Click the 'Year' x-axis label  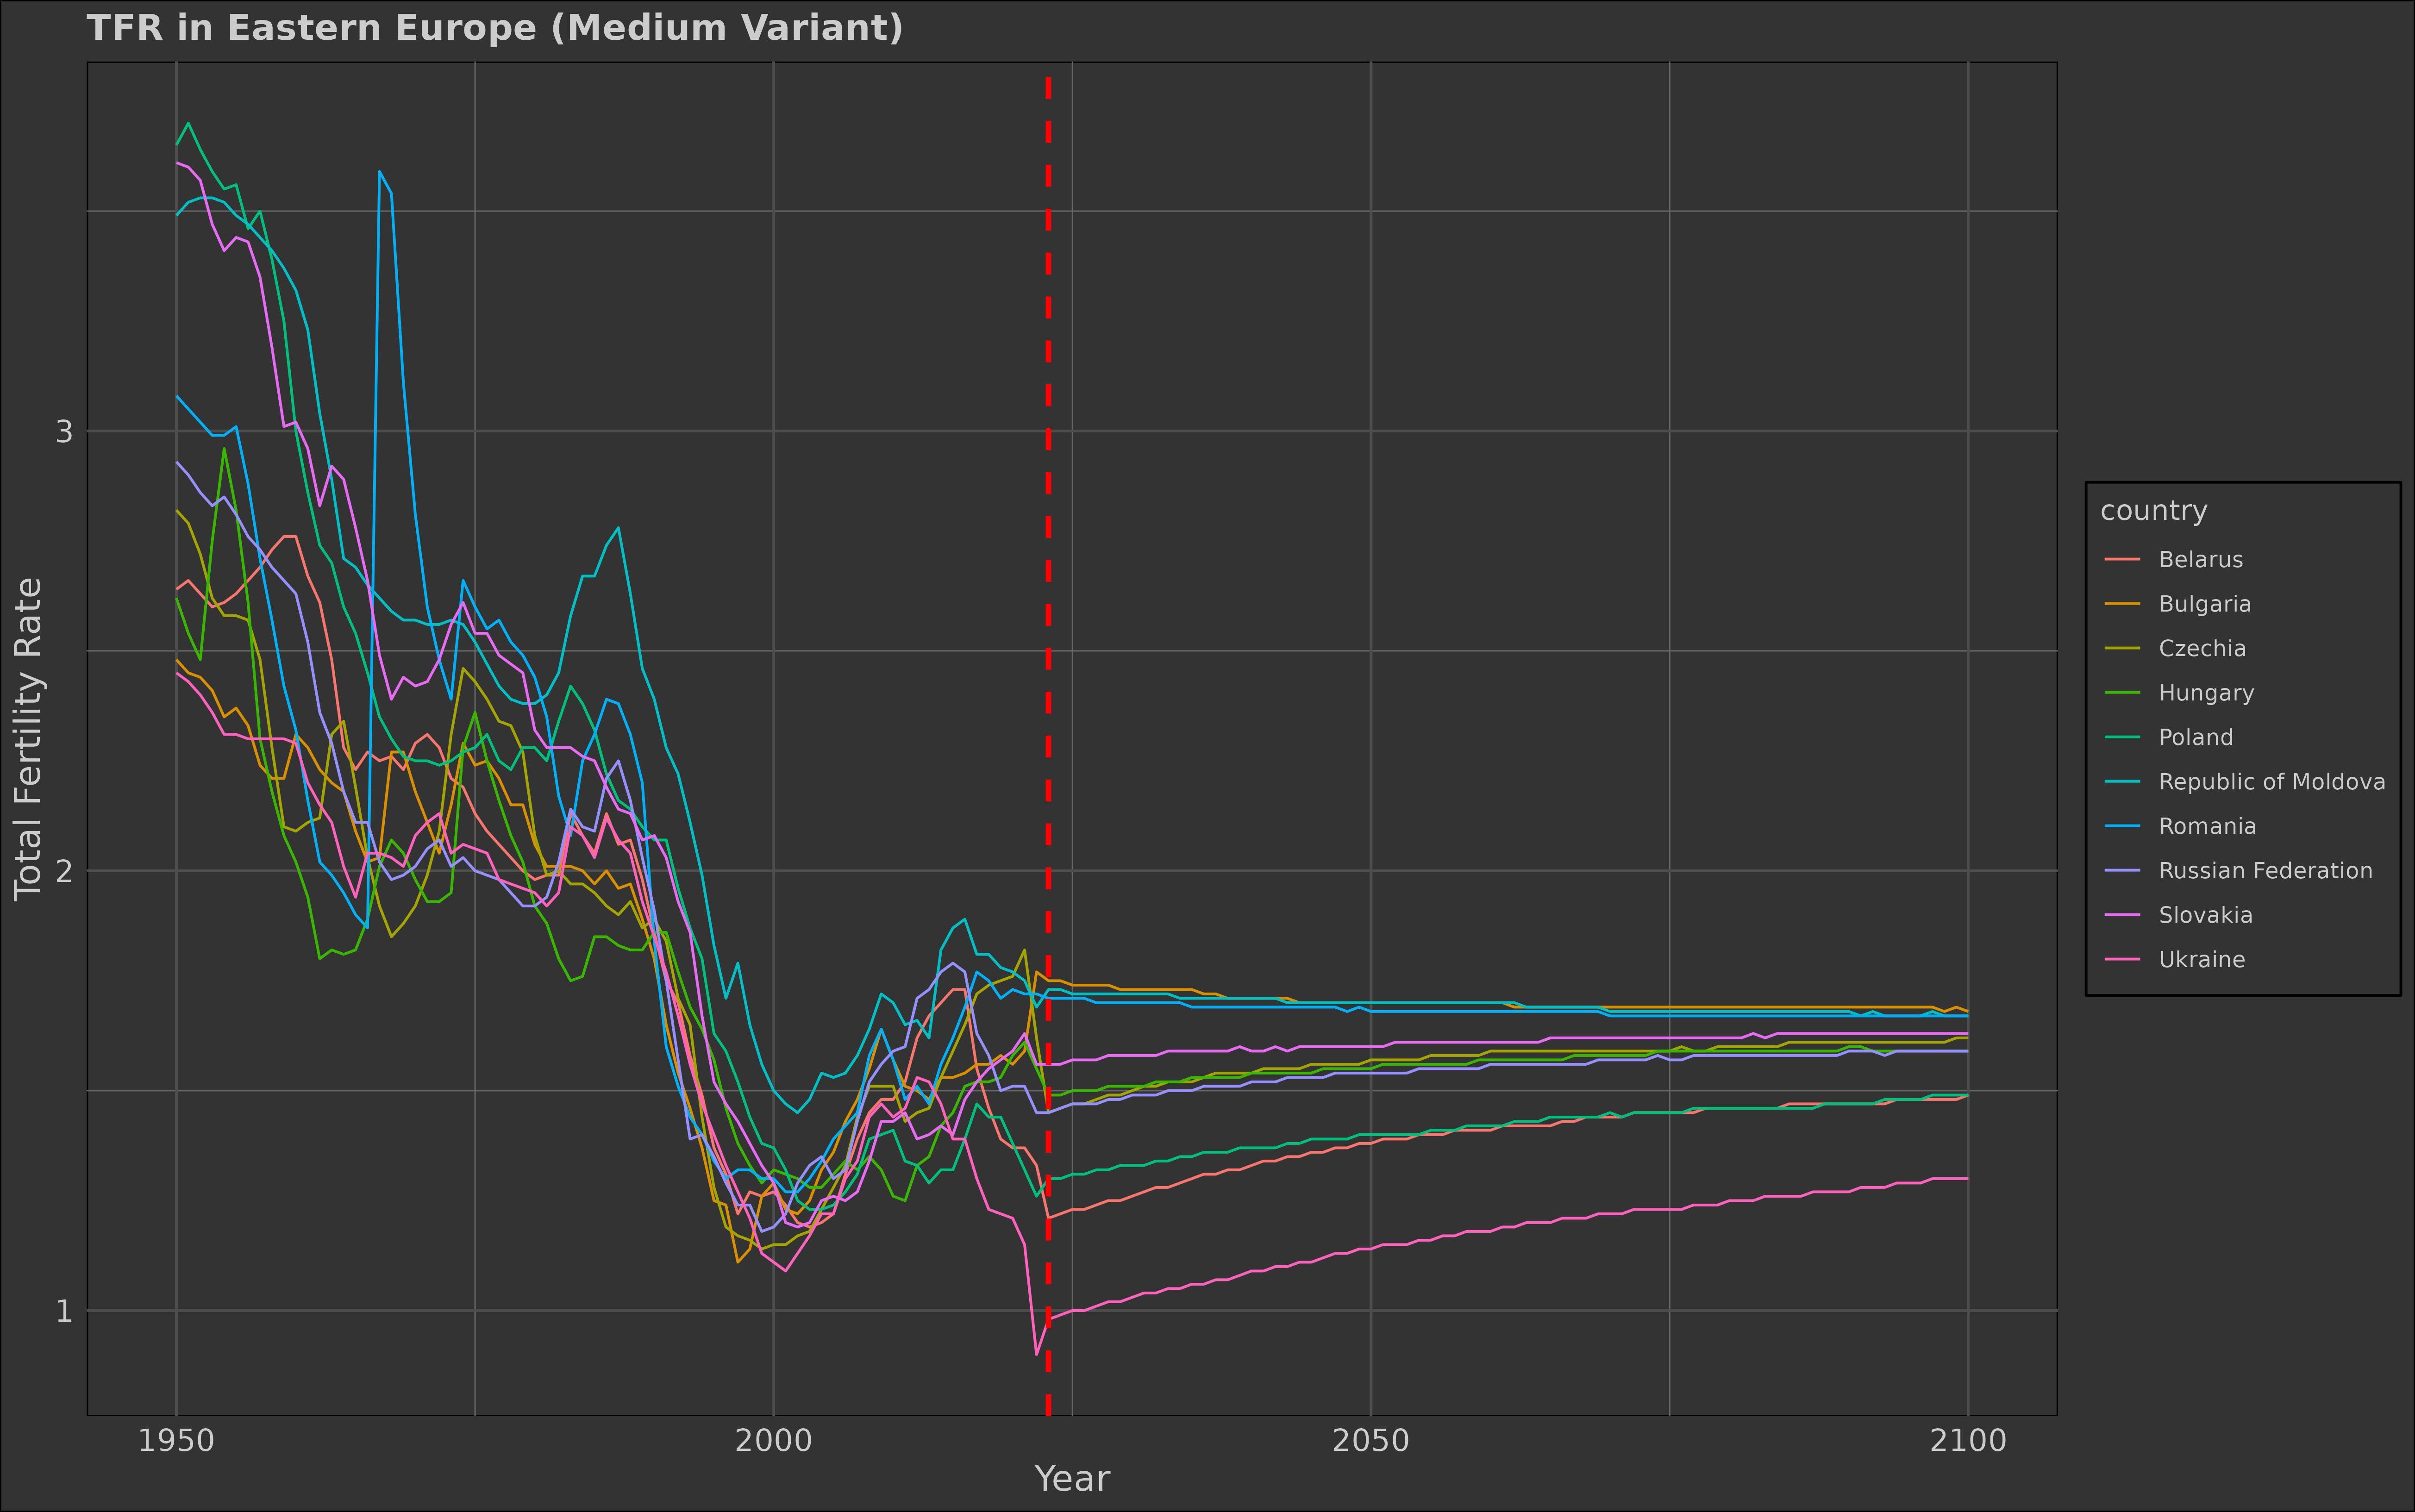(x=1072, y=1479)
